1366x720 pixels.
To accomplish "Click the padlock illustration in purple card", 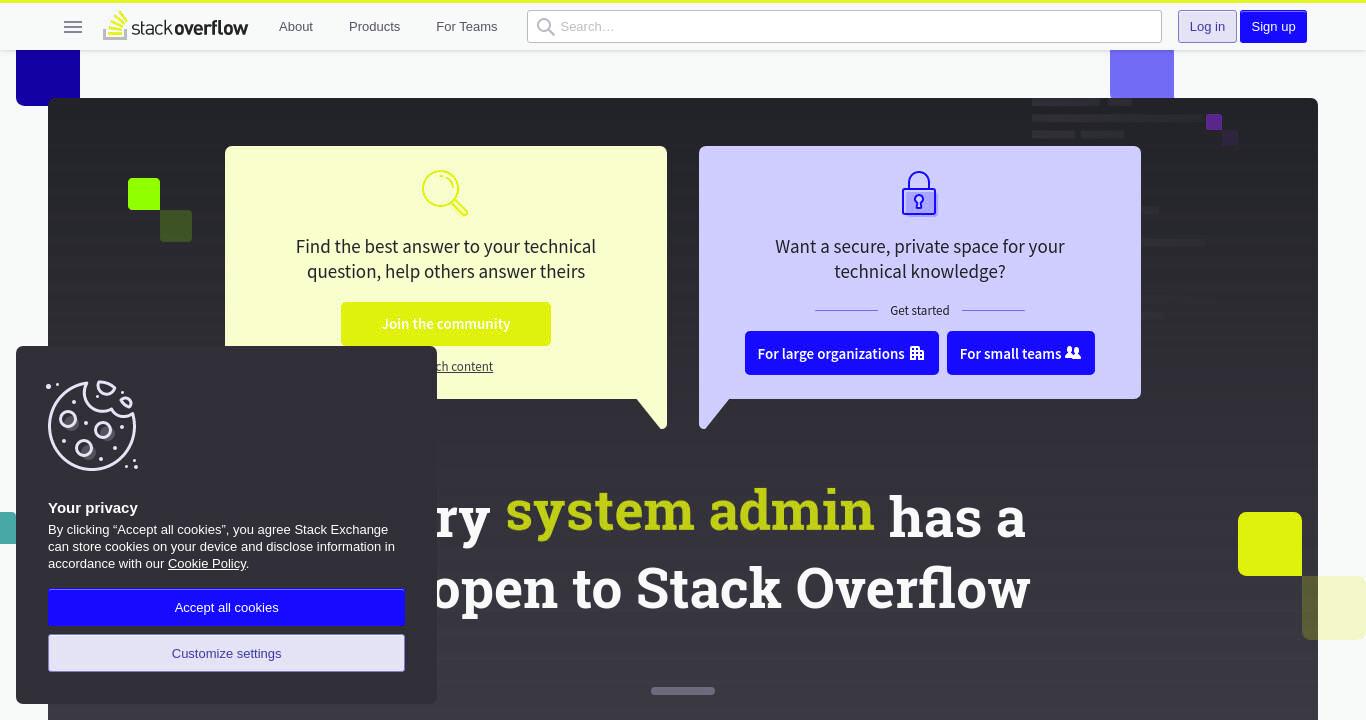I will [919, 193].
